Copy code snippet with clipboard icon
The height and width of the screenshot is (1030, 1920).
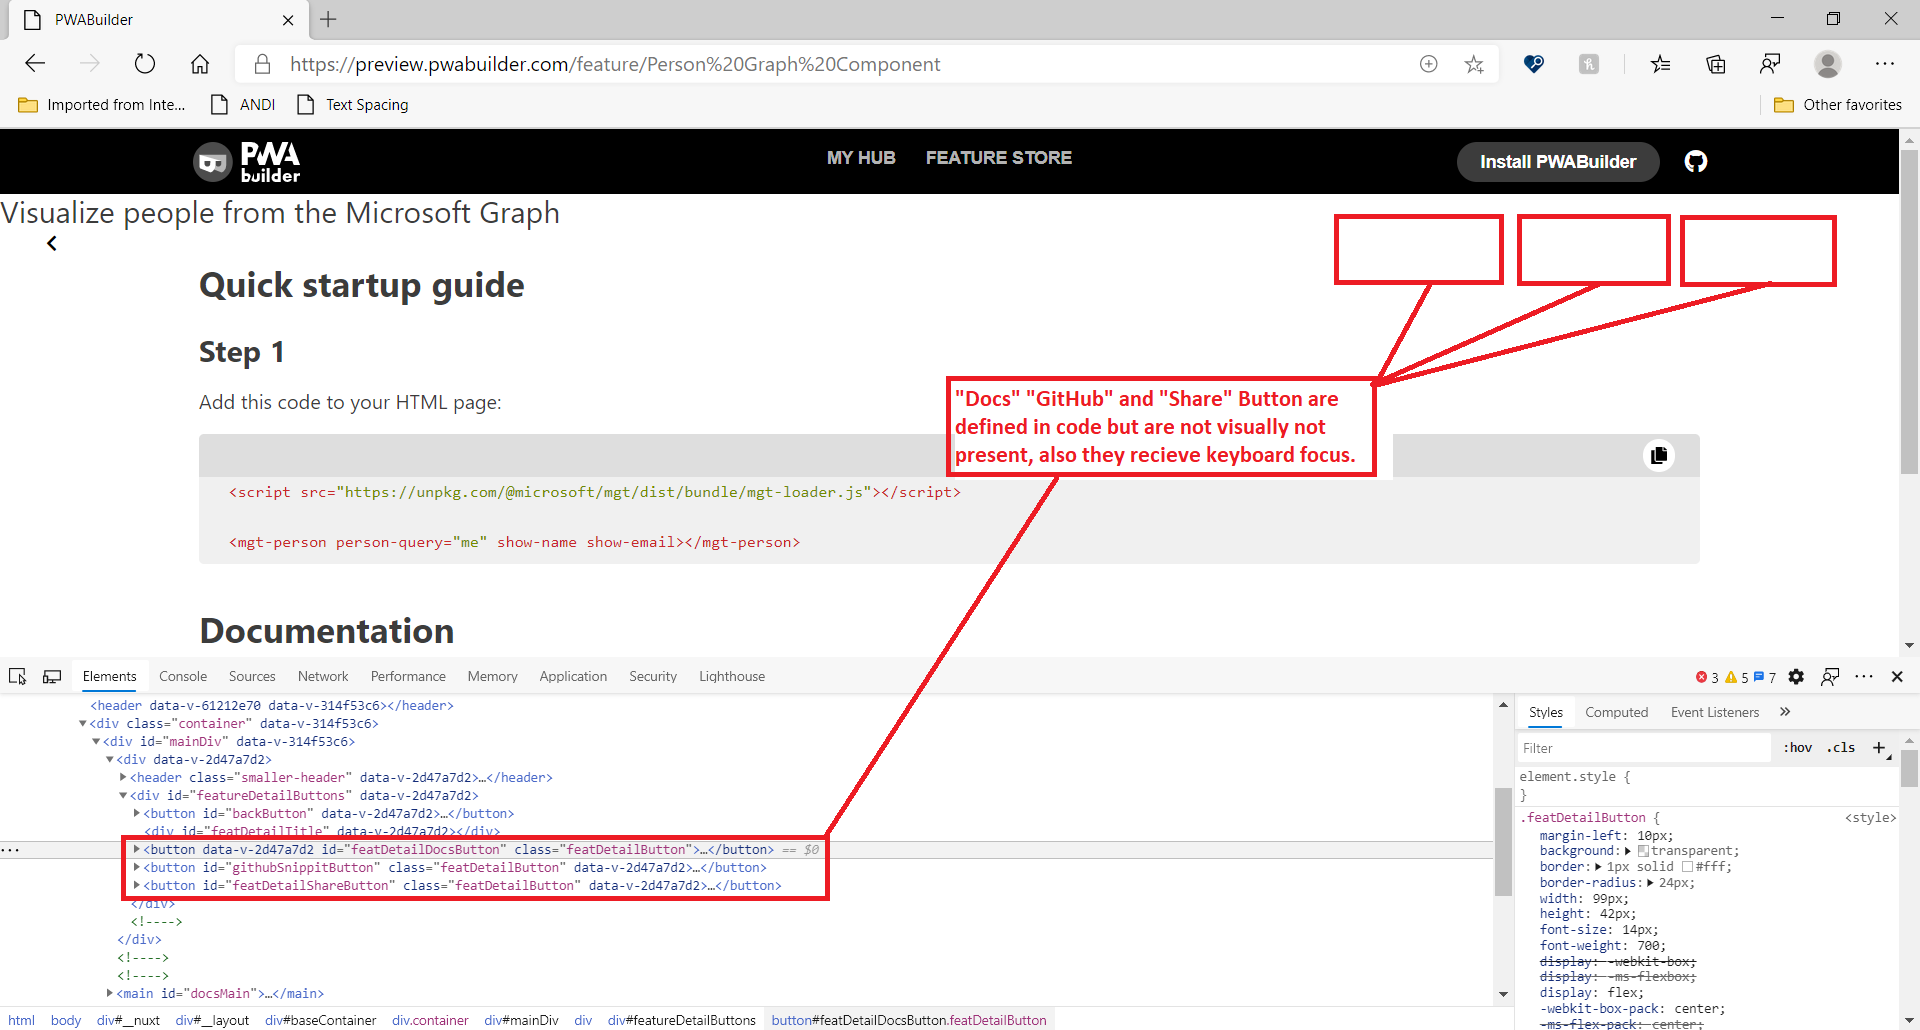pyautogui.click(x=1659, y=455)
